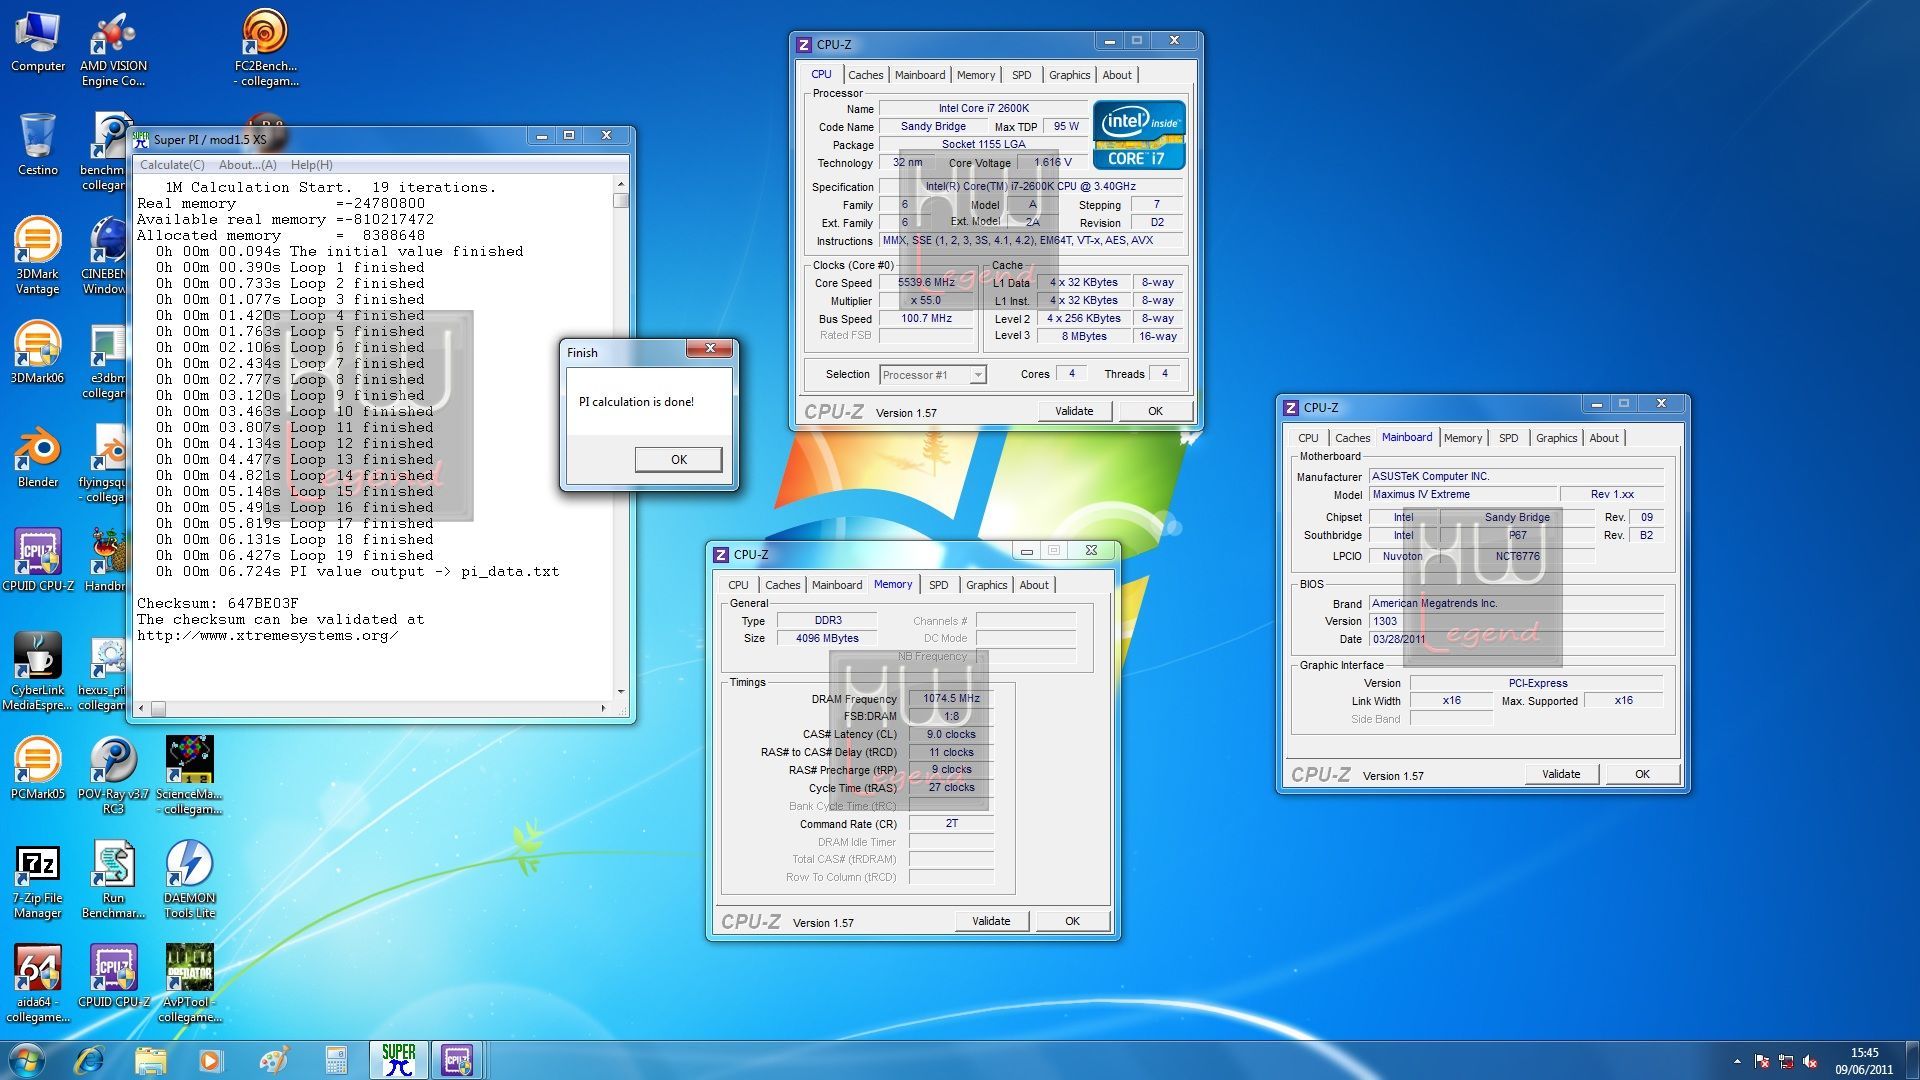Launch PCMark05 desktop shortcut
The height and width of the screenshot is (1080, 1920).
pos(38,768)
